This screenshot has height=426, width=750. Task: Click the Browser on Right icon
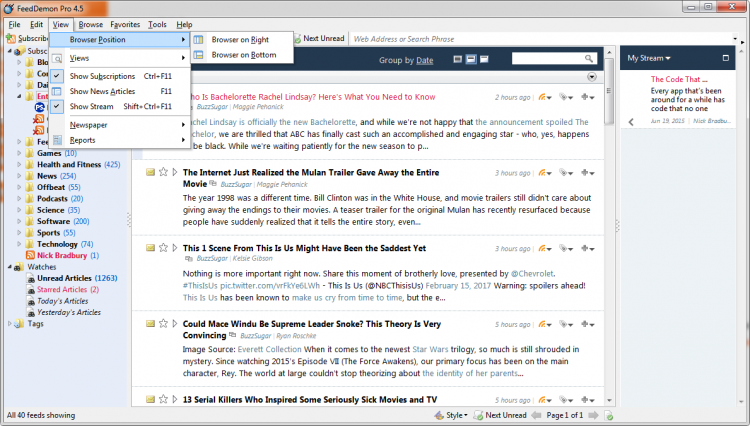(x=199, y=39)
